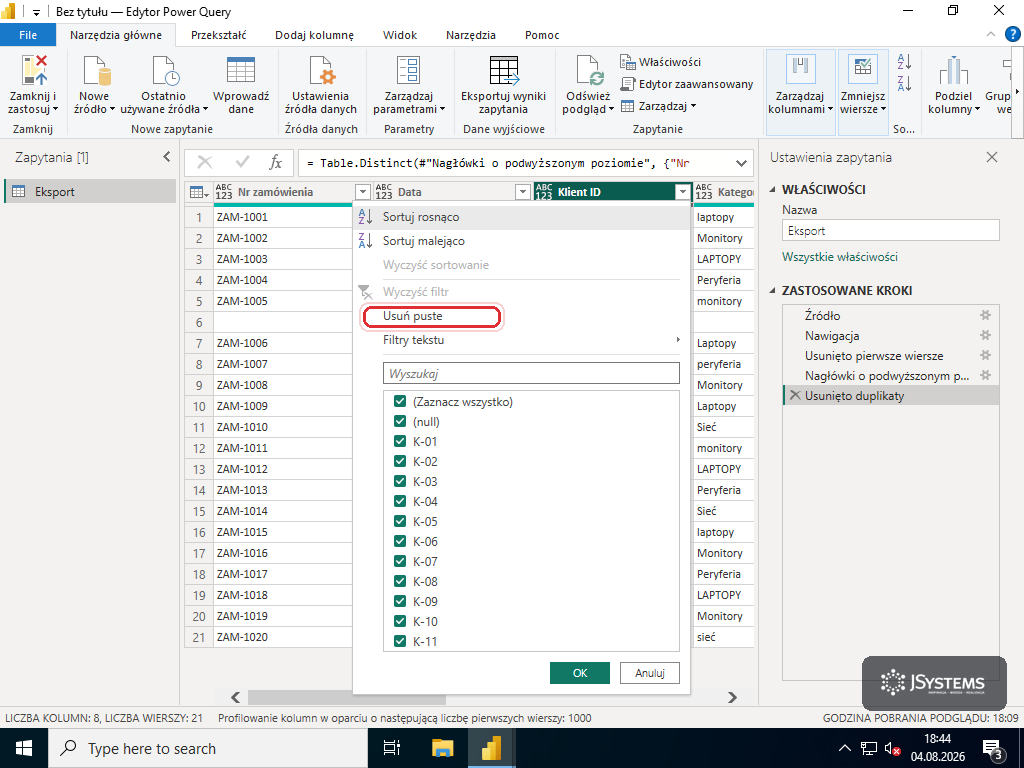Image resolution: width=1024 pixels, height=768 pixels.
Task: Open the Windows Start menu
Action: coord(24,748)
